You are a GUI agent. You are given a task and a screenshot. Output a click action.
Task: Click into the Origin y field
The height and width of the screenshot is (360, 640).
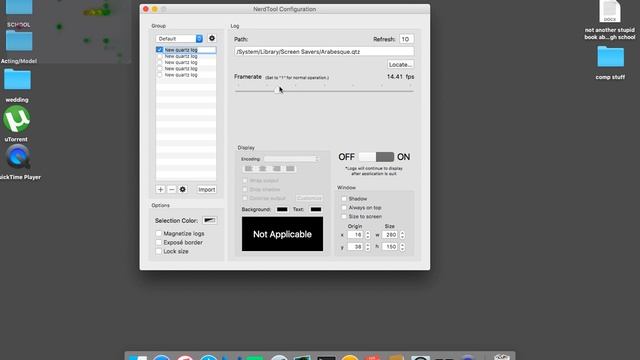pos(355,247)
